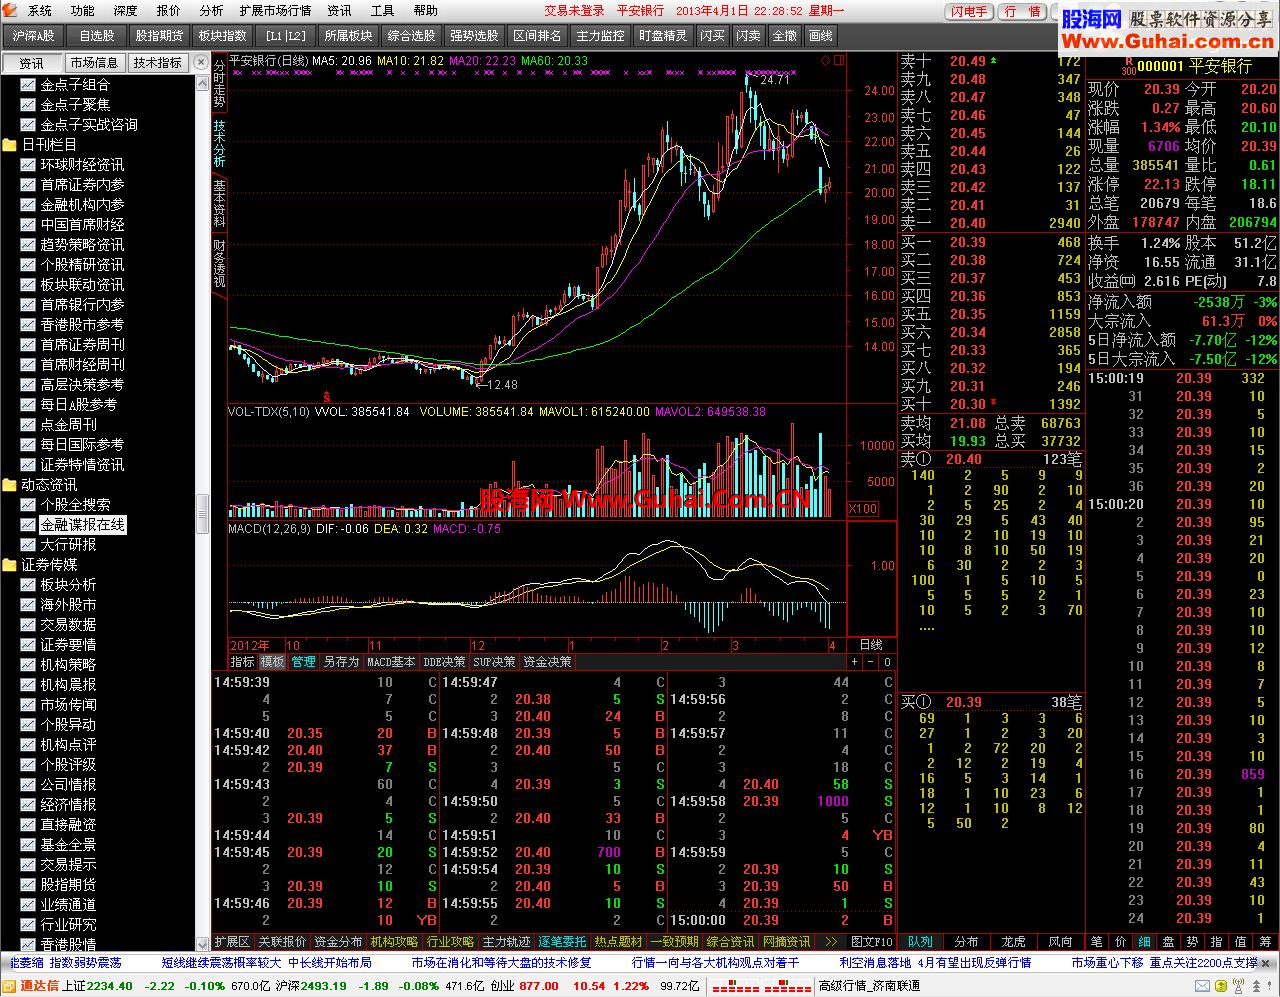Click the R300 badge before stock code 000001
This screenshot has height=997, width=1280.
coord(1128,66)
